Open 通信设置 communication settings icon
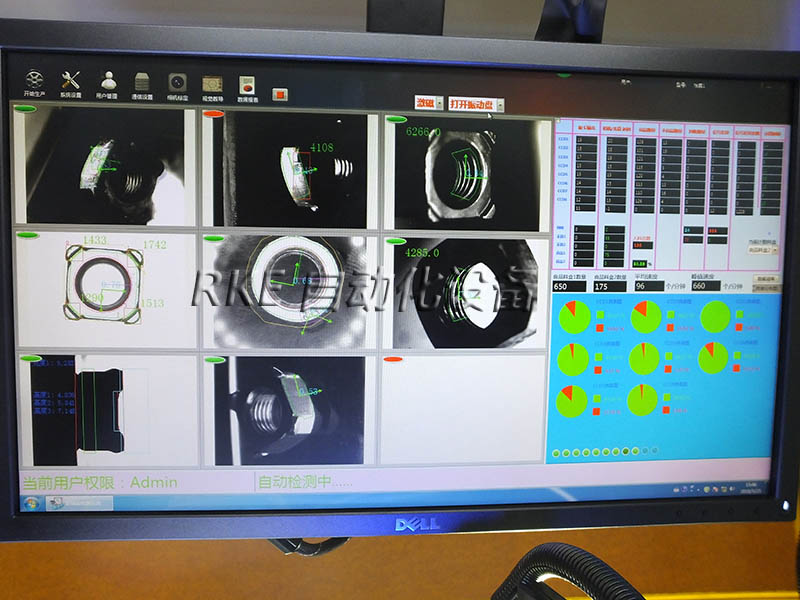The image size is (800, 600). pyautogui.click(x=142, y=83)
